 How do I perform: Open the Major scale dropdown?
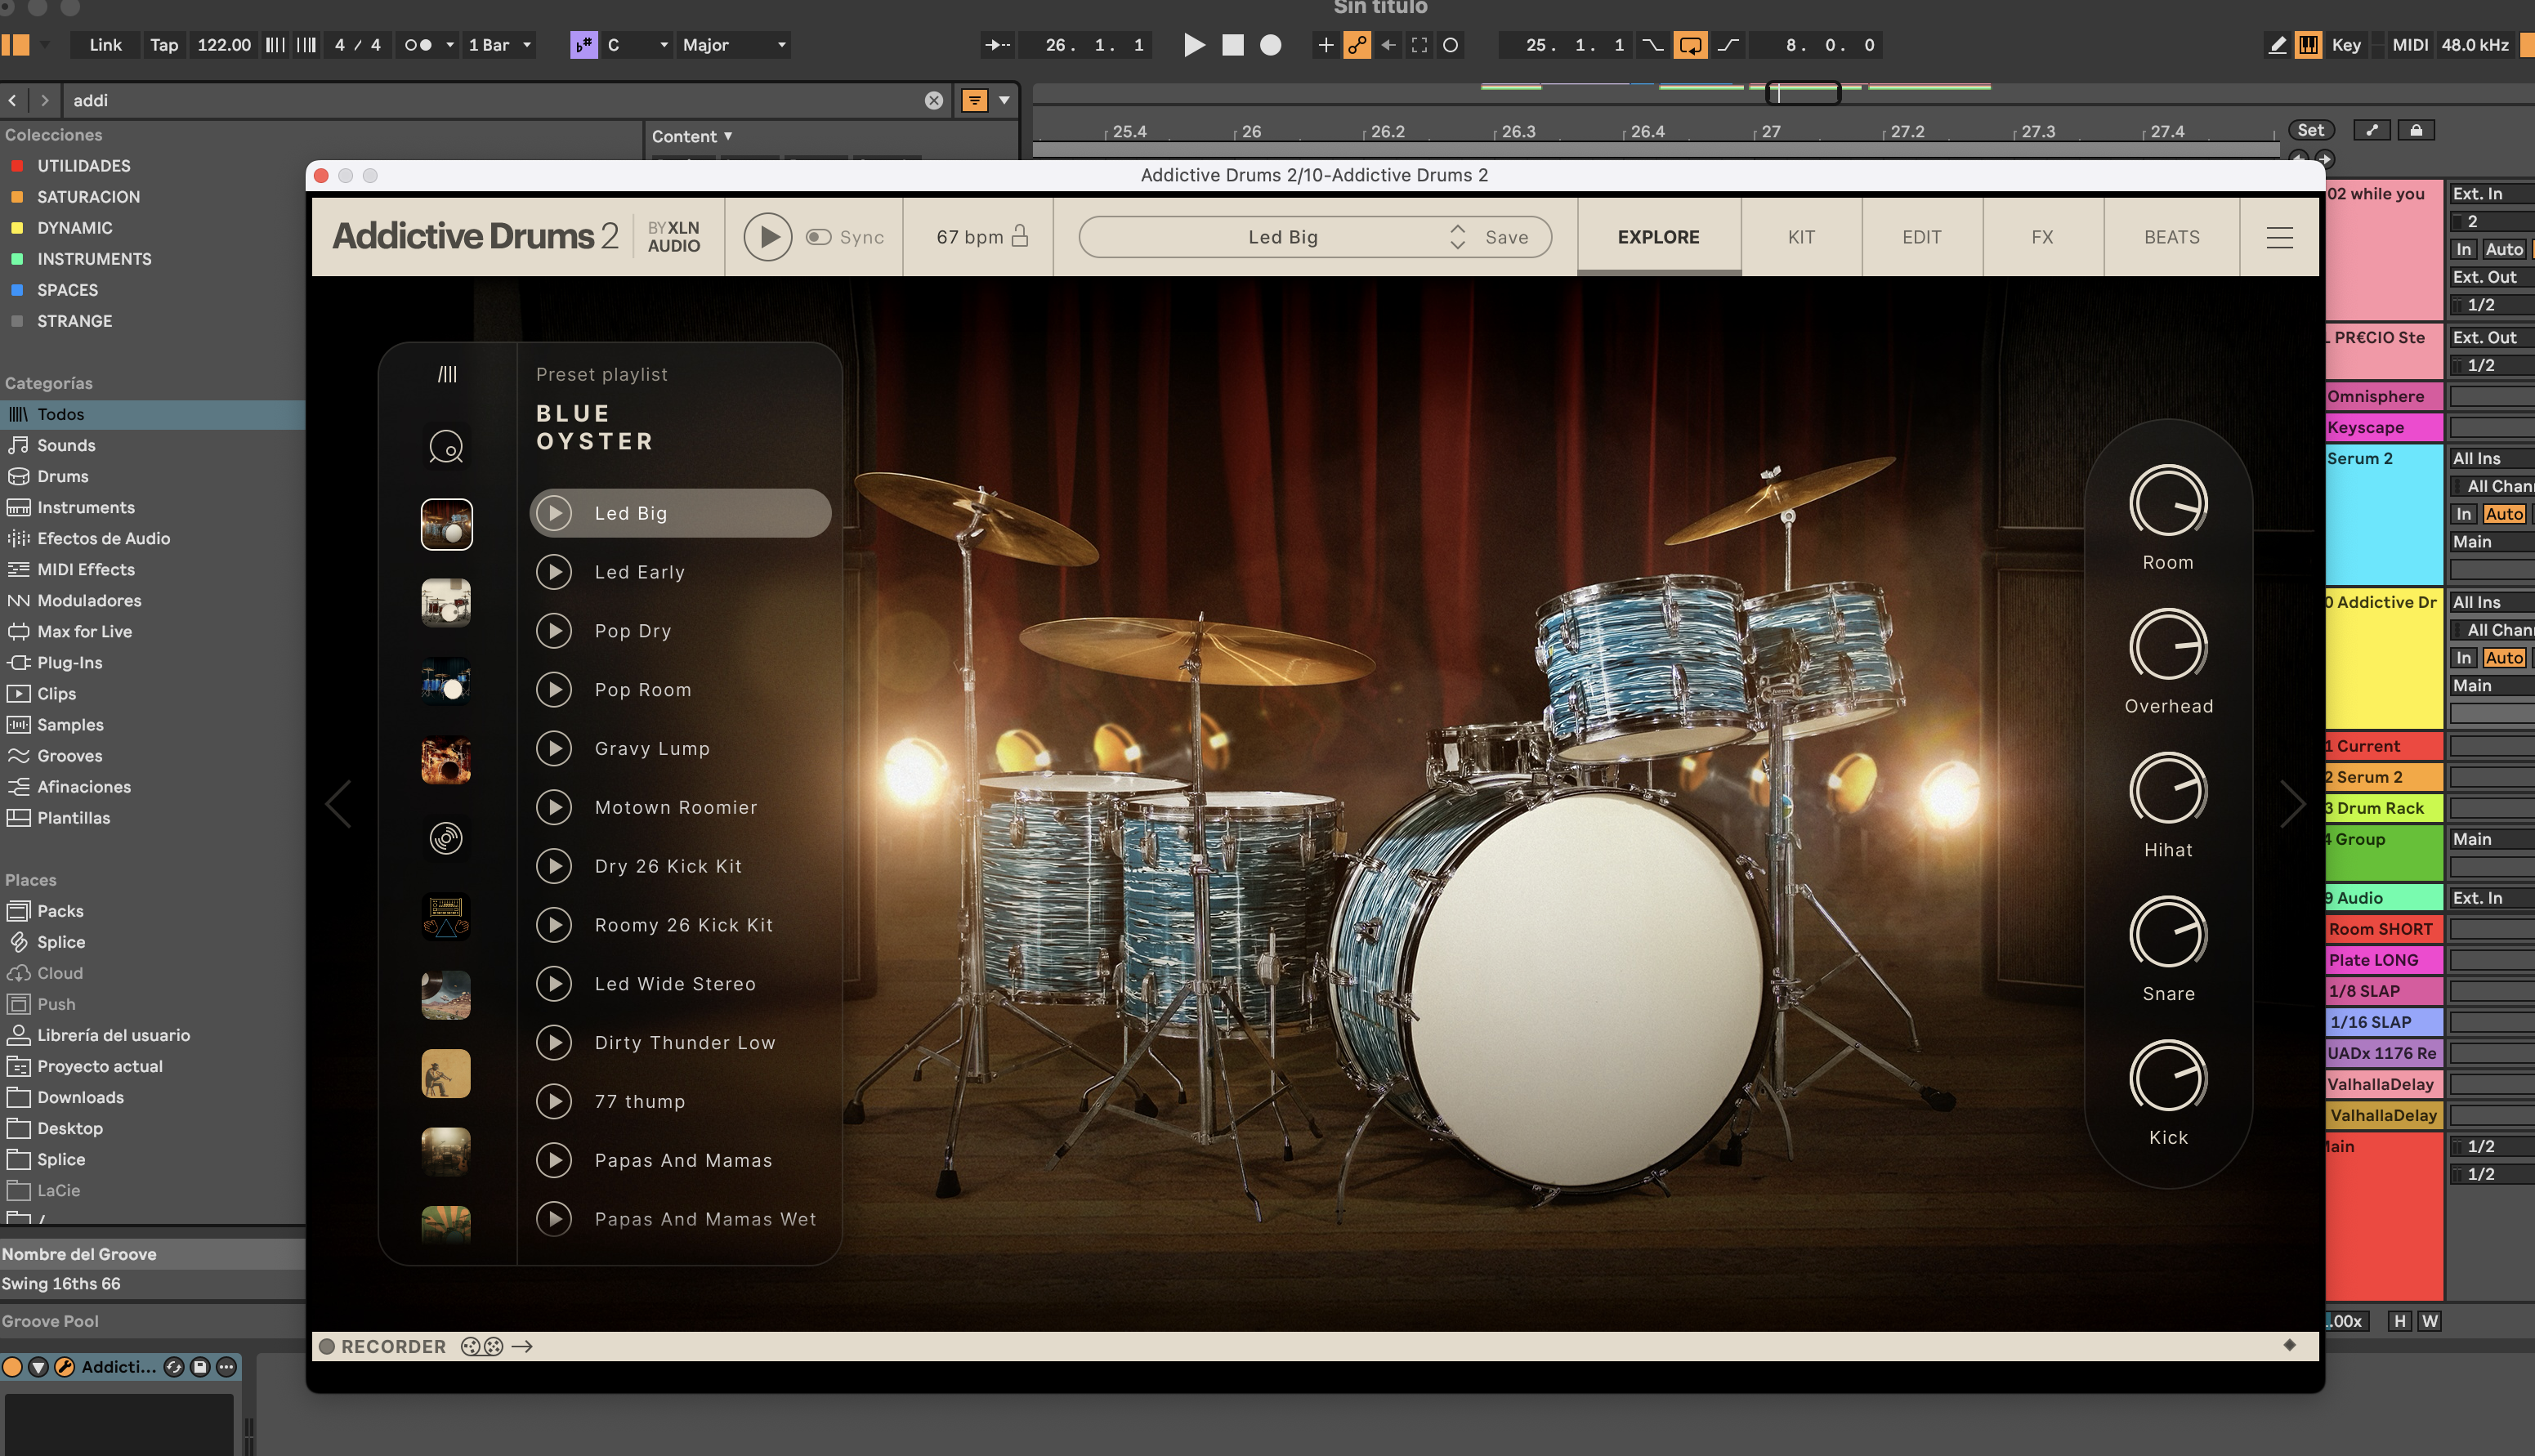(732, 45)
